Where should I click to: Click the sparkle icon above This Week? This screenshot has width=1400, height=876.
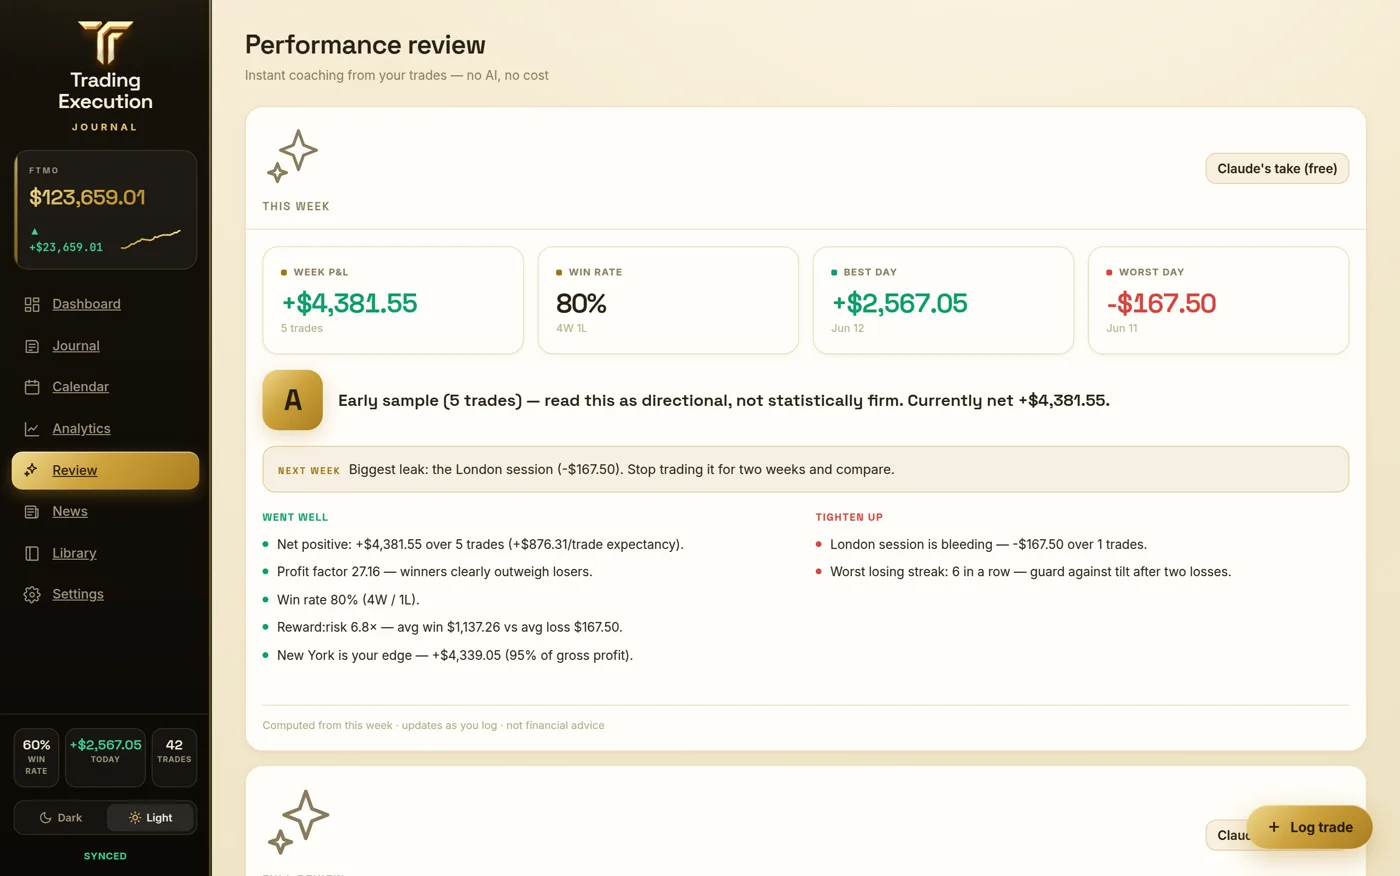tap(292, 156)
